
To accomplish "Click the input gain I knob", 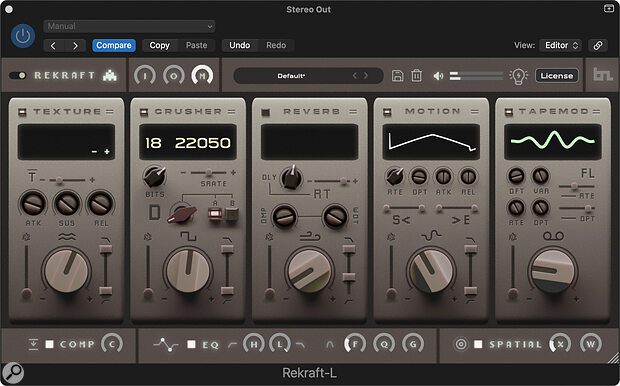I will [145, 76].
